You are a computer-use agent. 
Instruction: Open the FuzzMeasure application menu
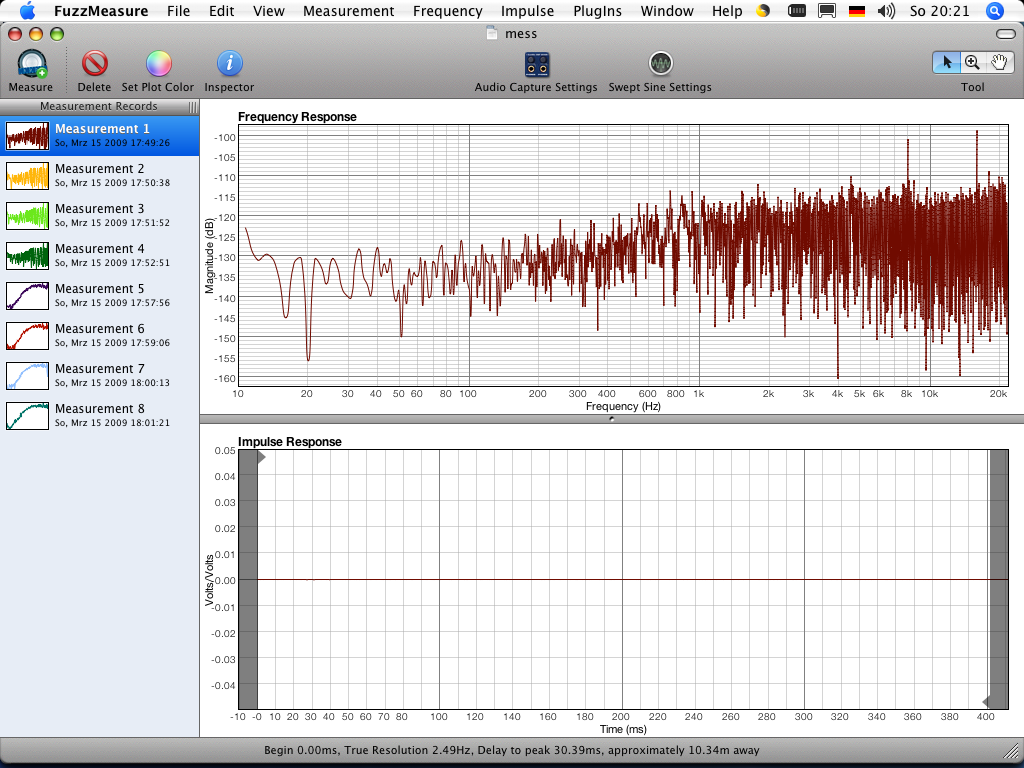pyautogui.click(x=101, y=11)
